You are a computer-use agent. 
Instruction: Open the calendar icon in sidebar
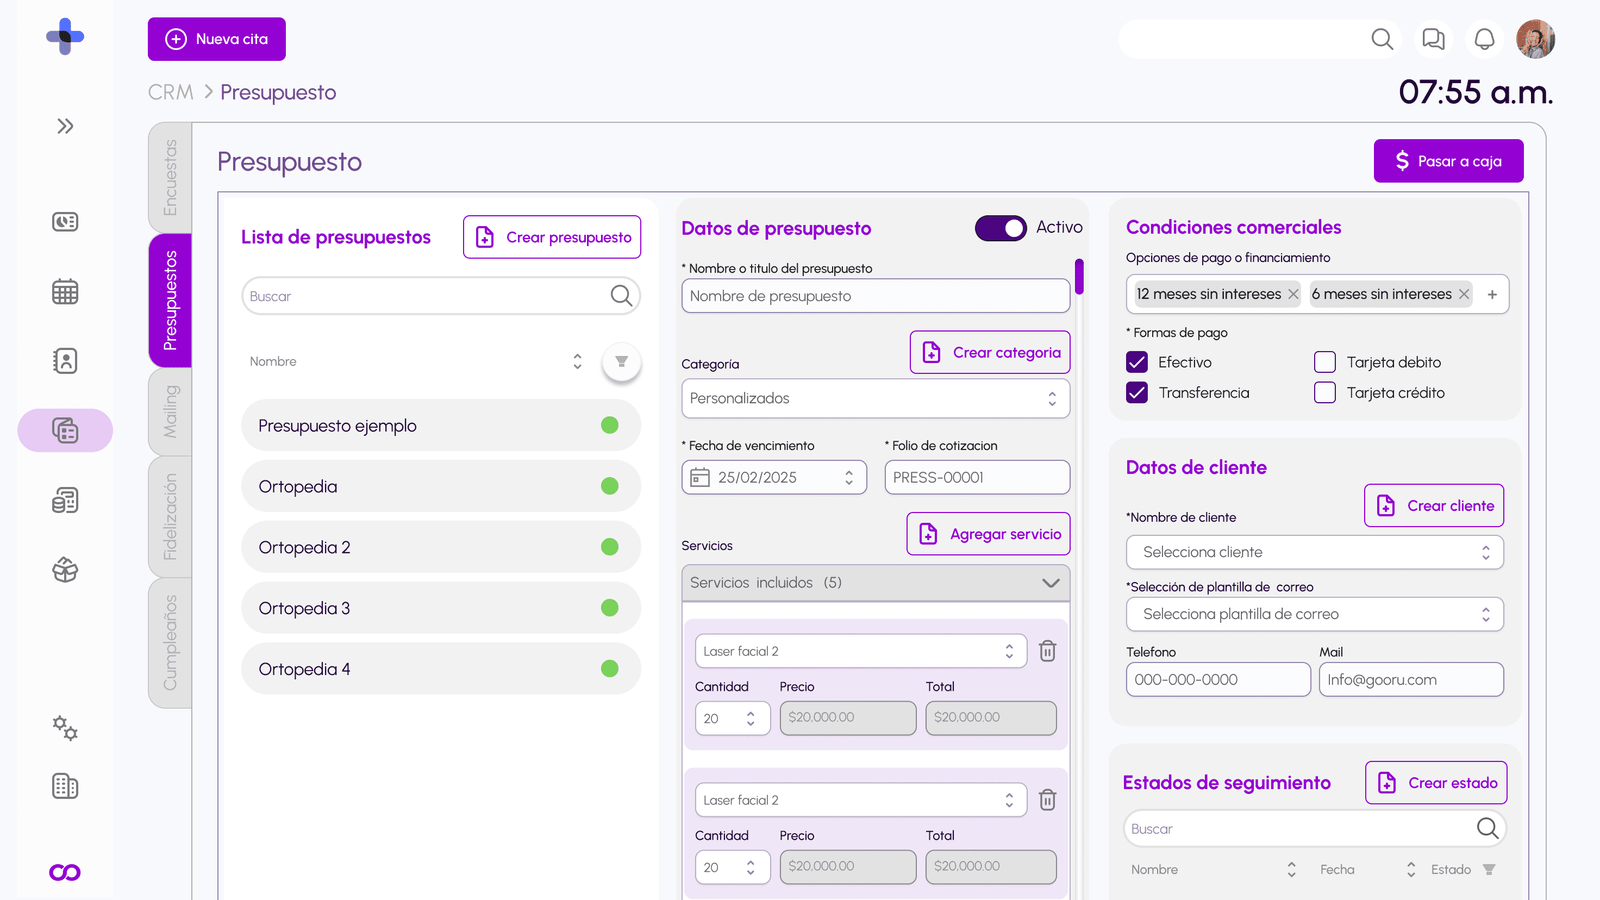click(x=65, y=292)
